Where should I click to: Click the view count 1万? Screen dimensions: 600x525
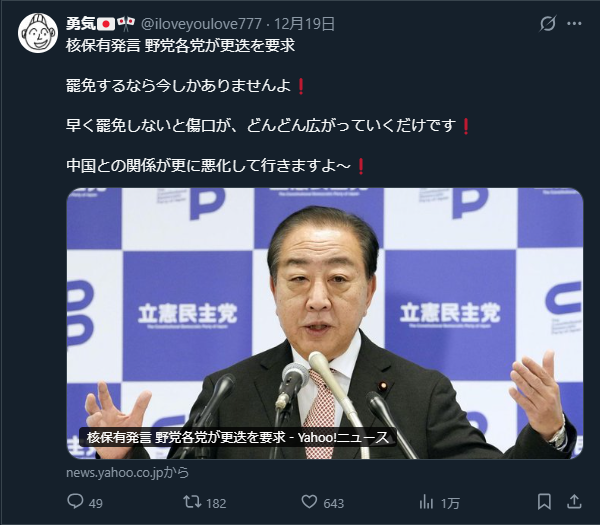tap(450, 503)
